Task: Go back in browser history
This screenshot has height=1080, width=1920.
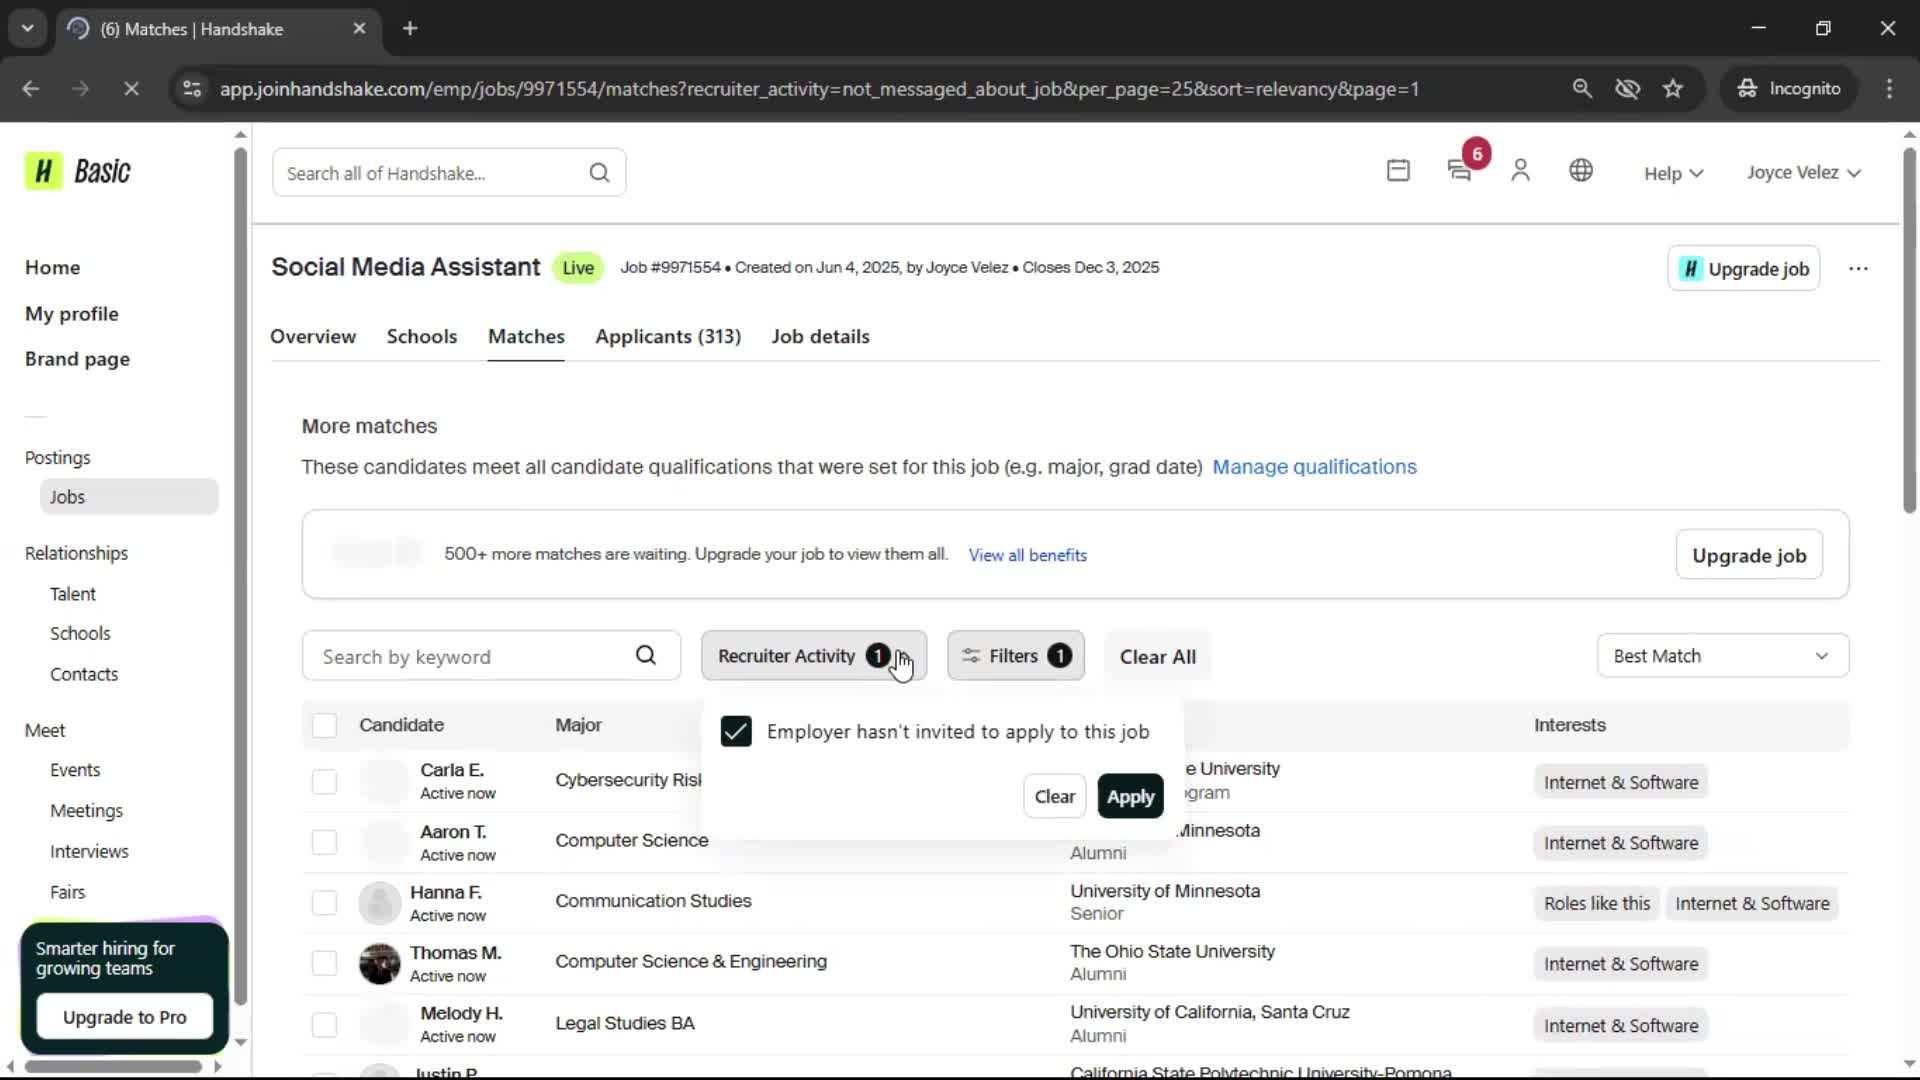Action: [x=31, y=89]
